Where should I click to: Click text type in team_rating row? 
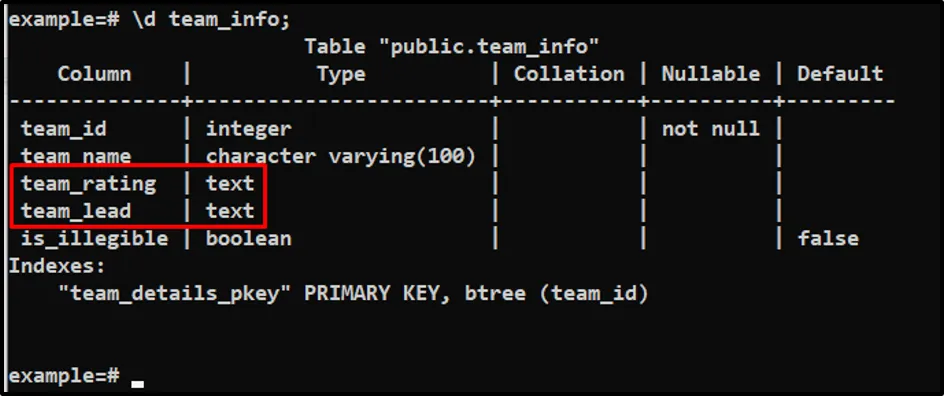pyautogui.click(x=230, y=184)
